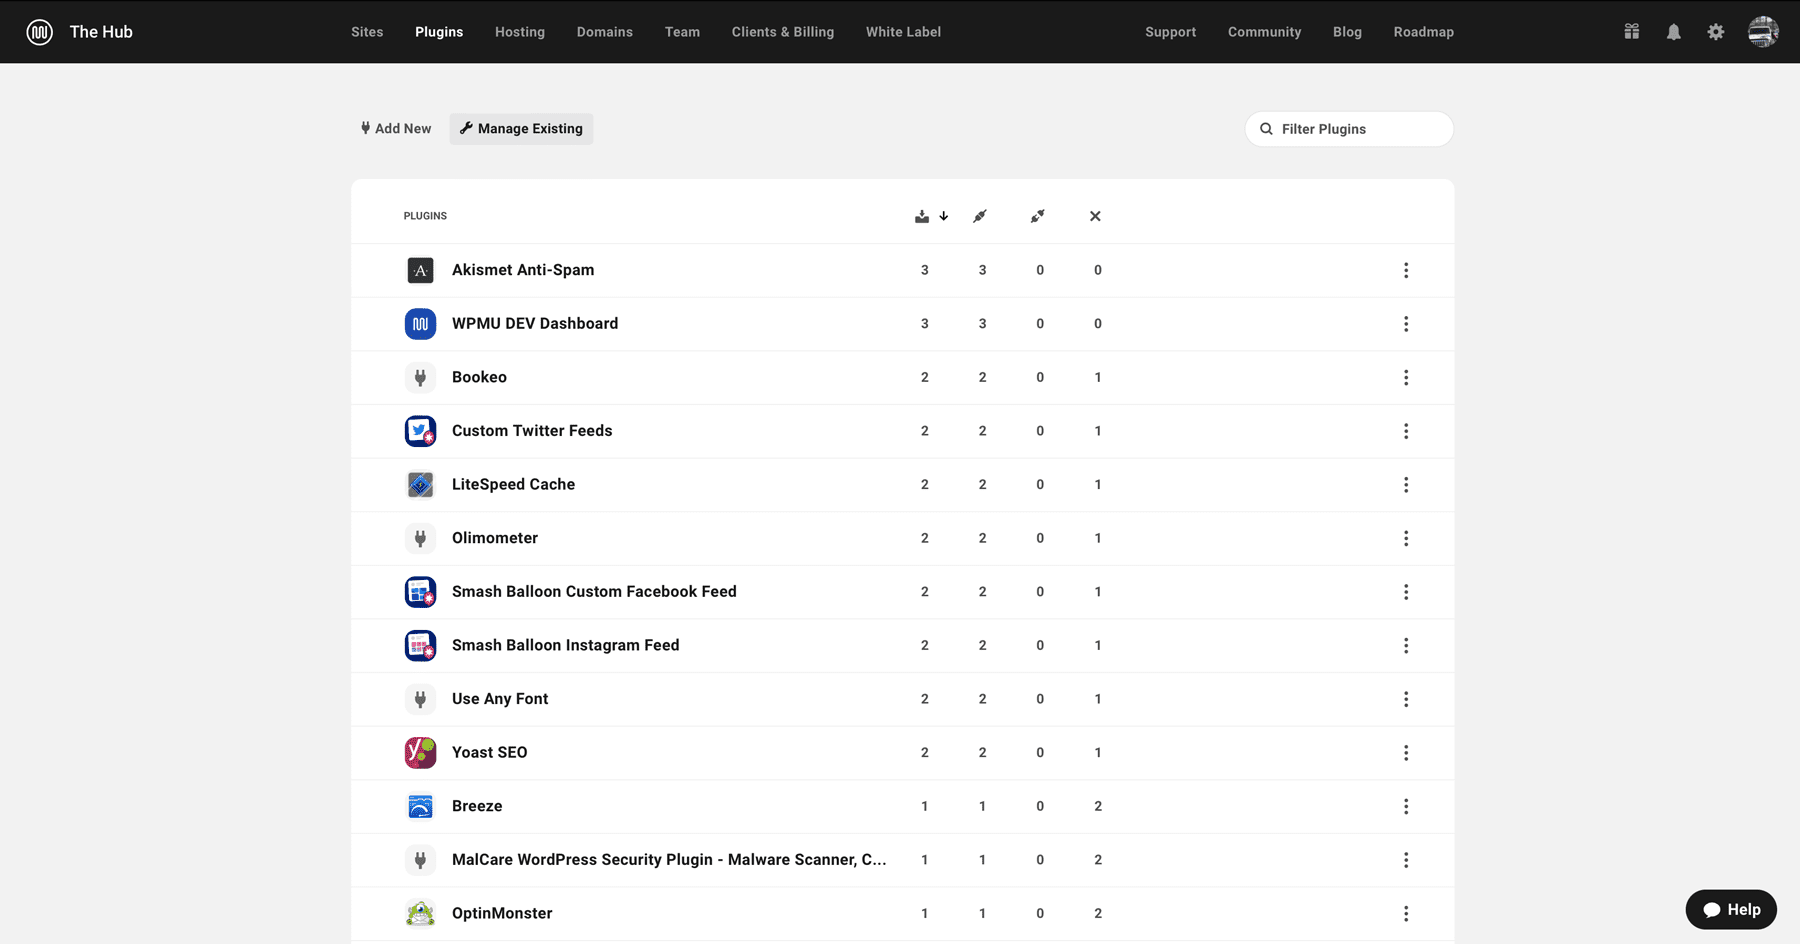The image size is (1800, 944).
Task: Open the Hosting menu
Action: 519,31
